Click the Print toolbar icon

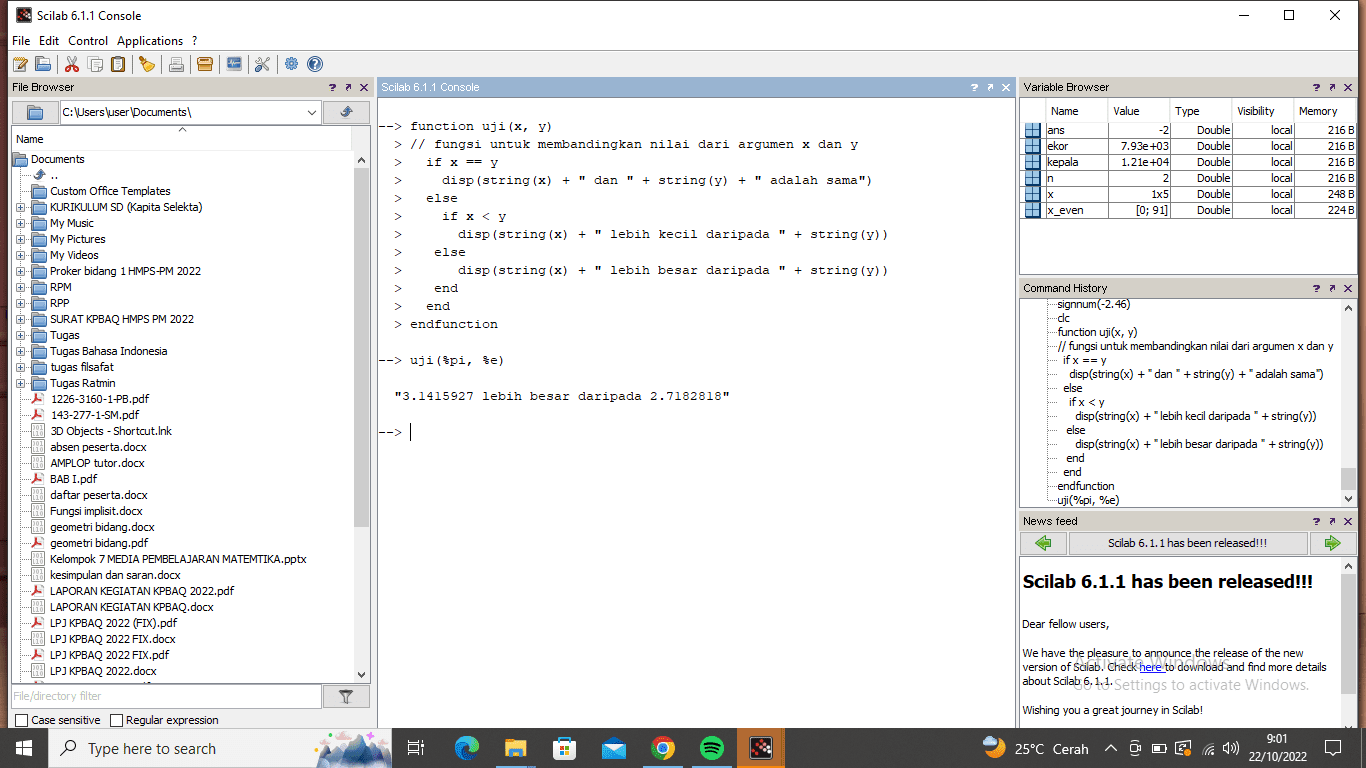tap(176, 64)
